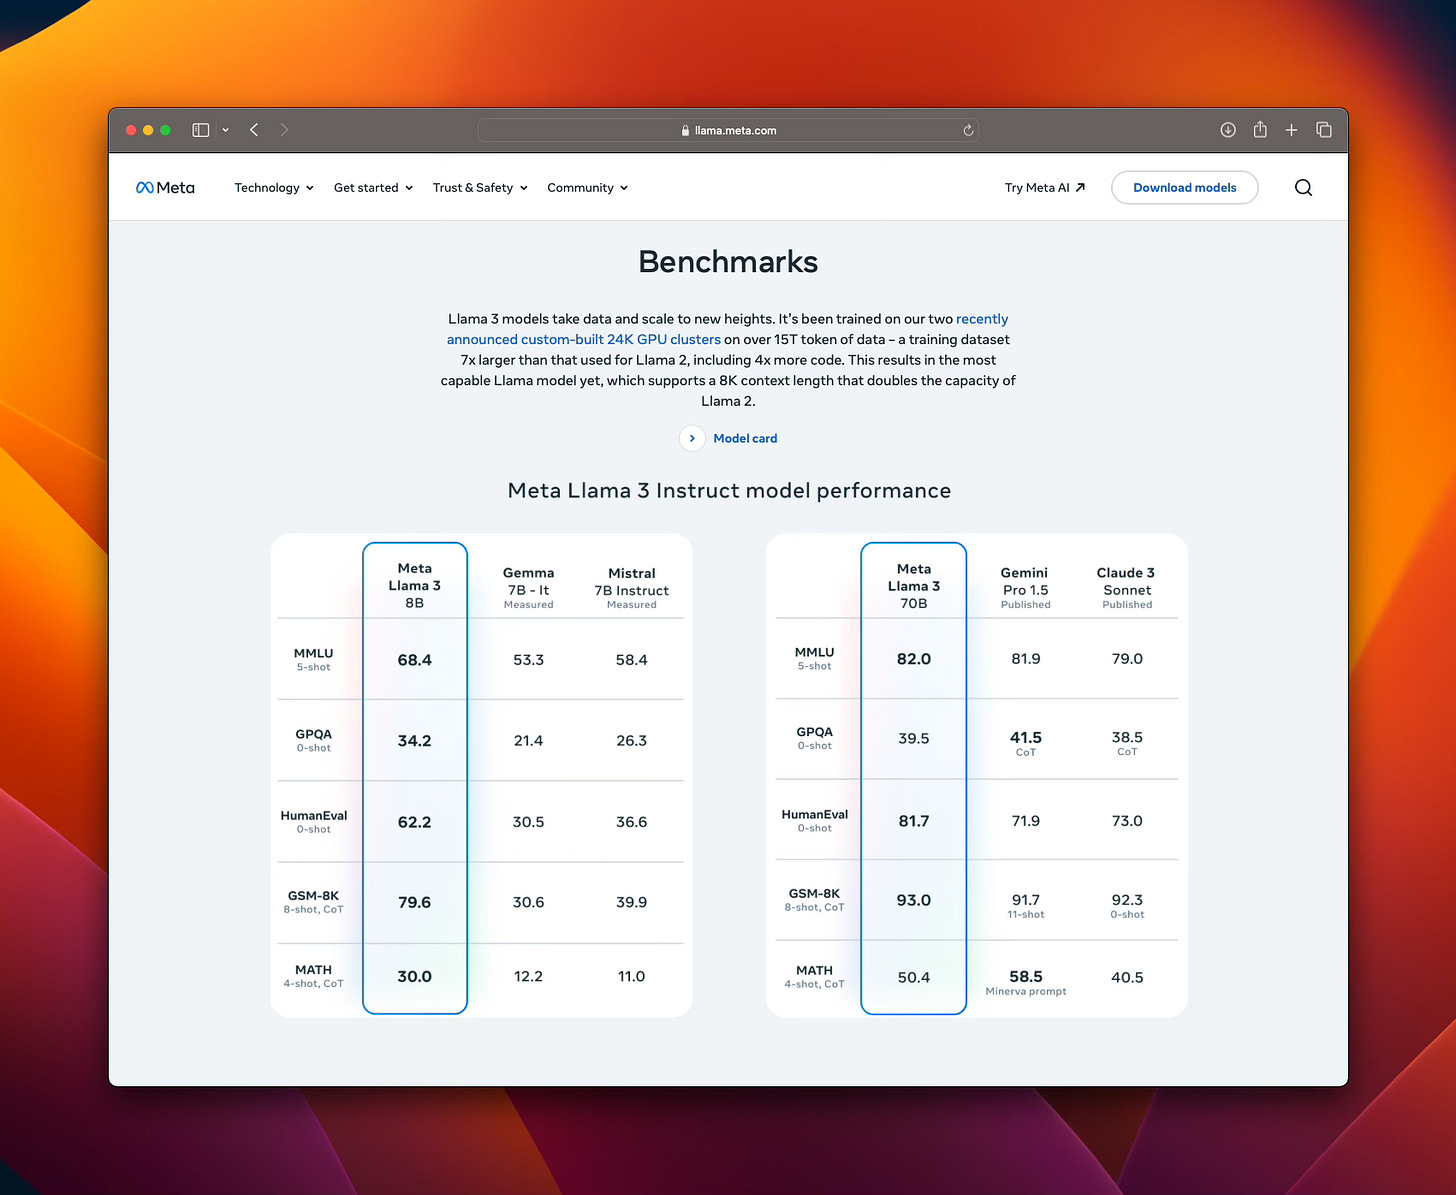The width and height of the screenshot is (1456, 1195).
Task: Click the 11.0 Mistral MATH score
Action: (632, 976)
